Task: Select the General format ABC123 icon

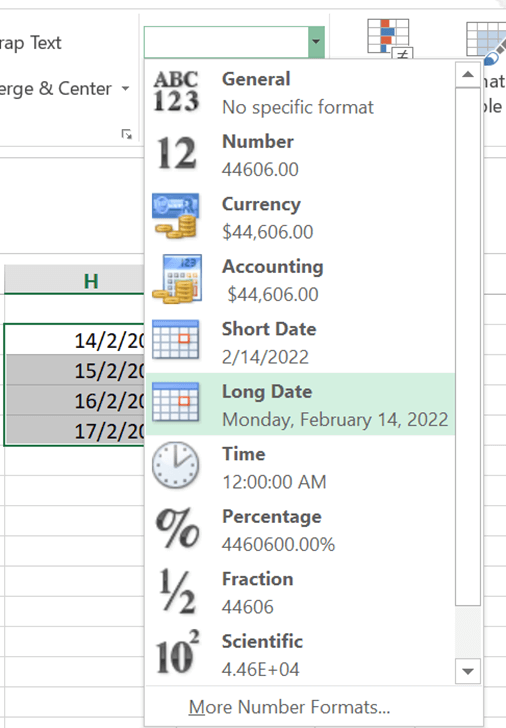Action: [x=176, y=92]
